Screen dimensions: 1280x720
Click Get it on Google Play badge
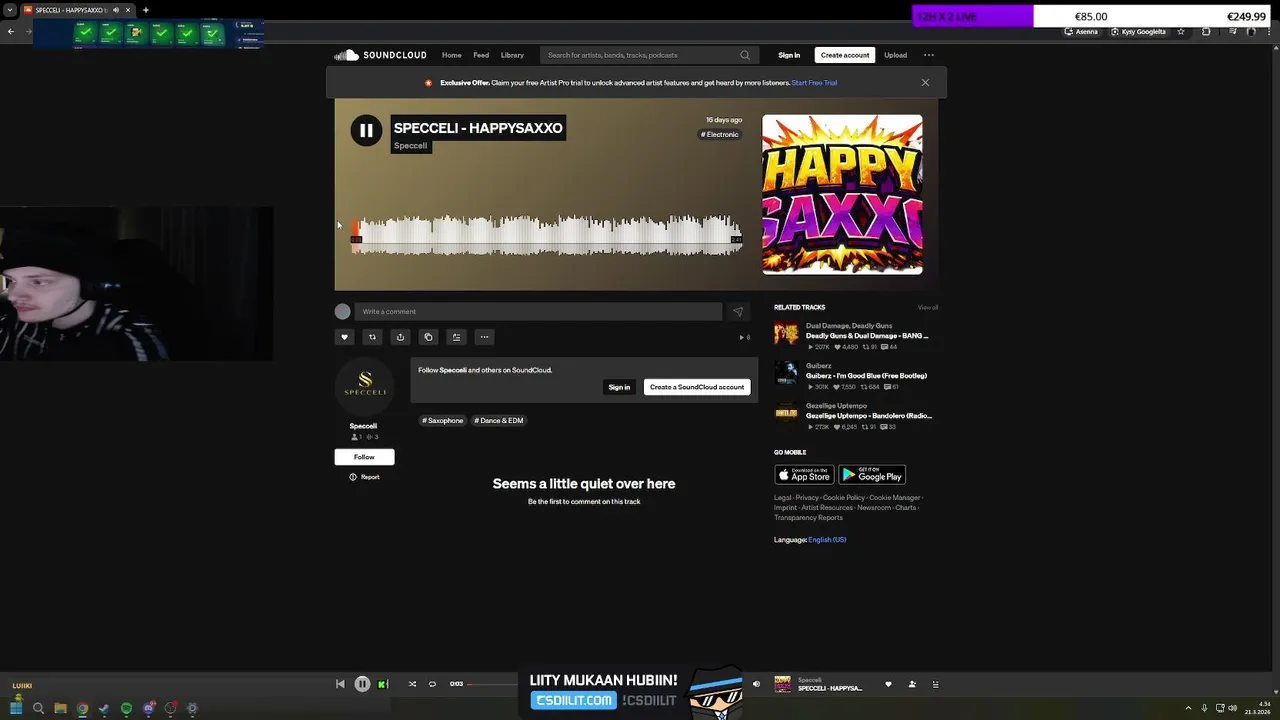click(872, 474)
